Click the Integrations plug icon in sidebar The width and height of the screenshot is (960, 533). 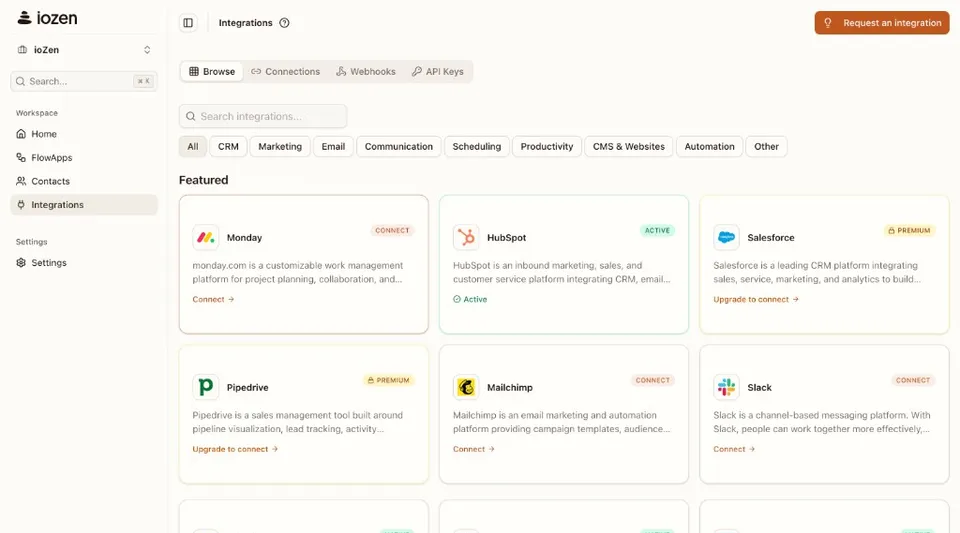tap(21, 204)
